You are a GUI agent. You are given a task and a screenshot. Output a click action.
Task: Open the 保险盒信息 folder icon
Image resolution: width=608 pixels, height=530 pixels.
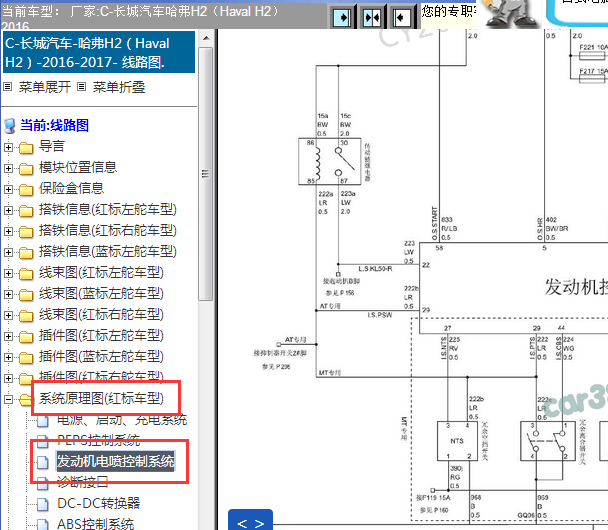[x=26, y=190]
